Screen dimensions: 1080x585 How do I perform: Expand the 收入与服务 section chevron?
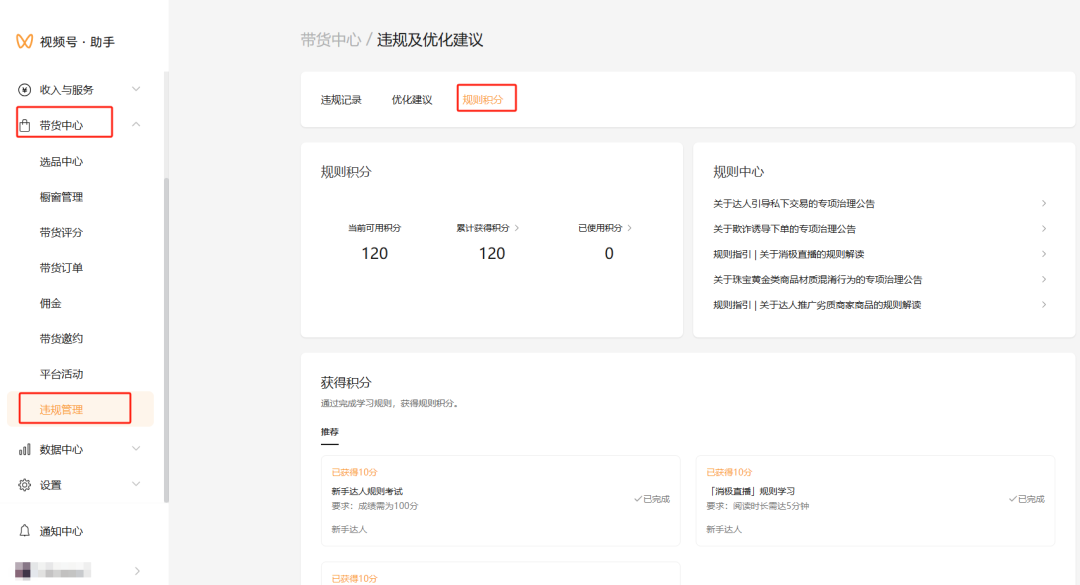pos(137,88)
